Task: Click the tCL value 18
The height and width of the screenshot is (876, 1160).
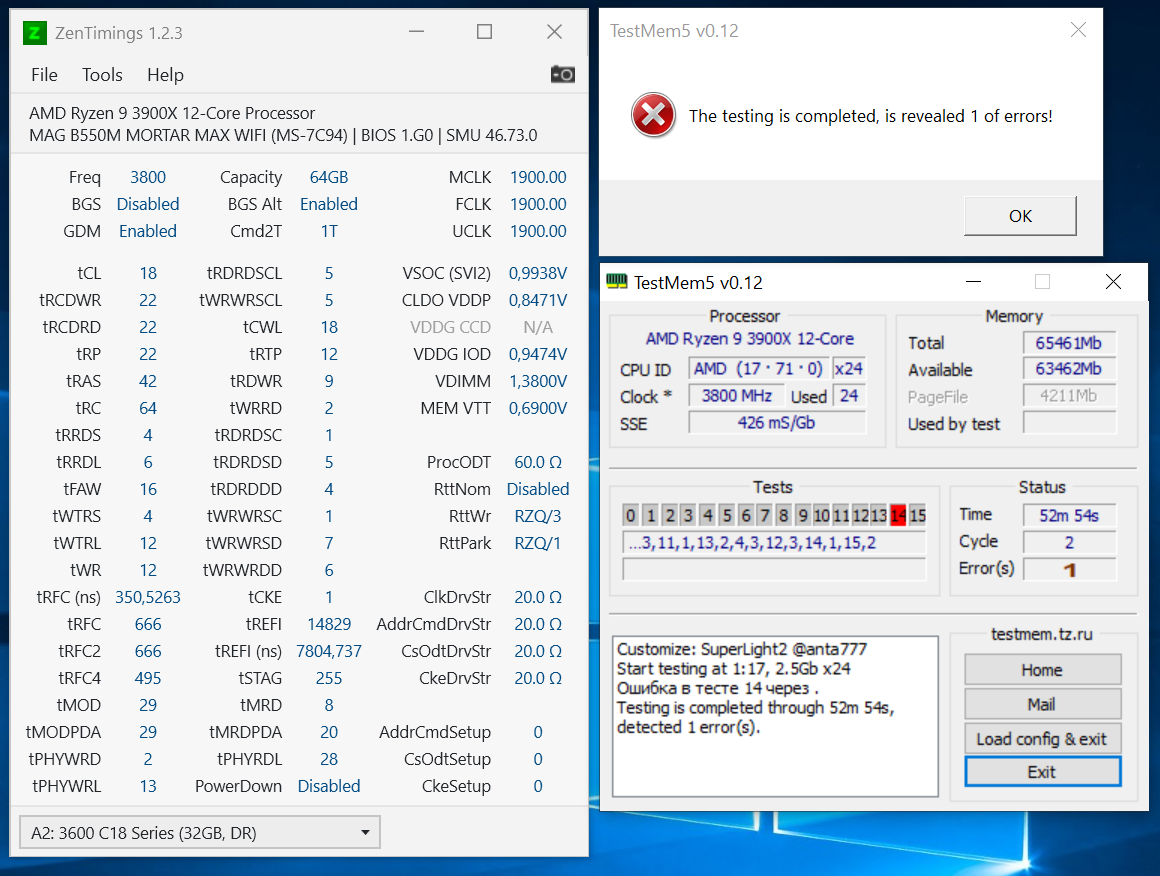Action: (148, 273)
